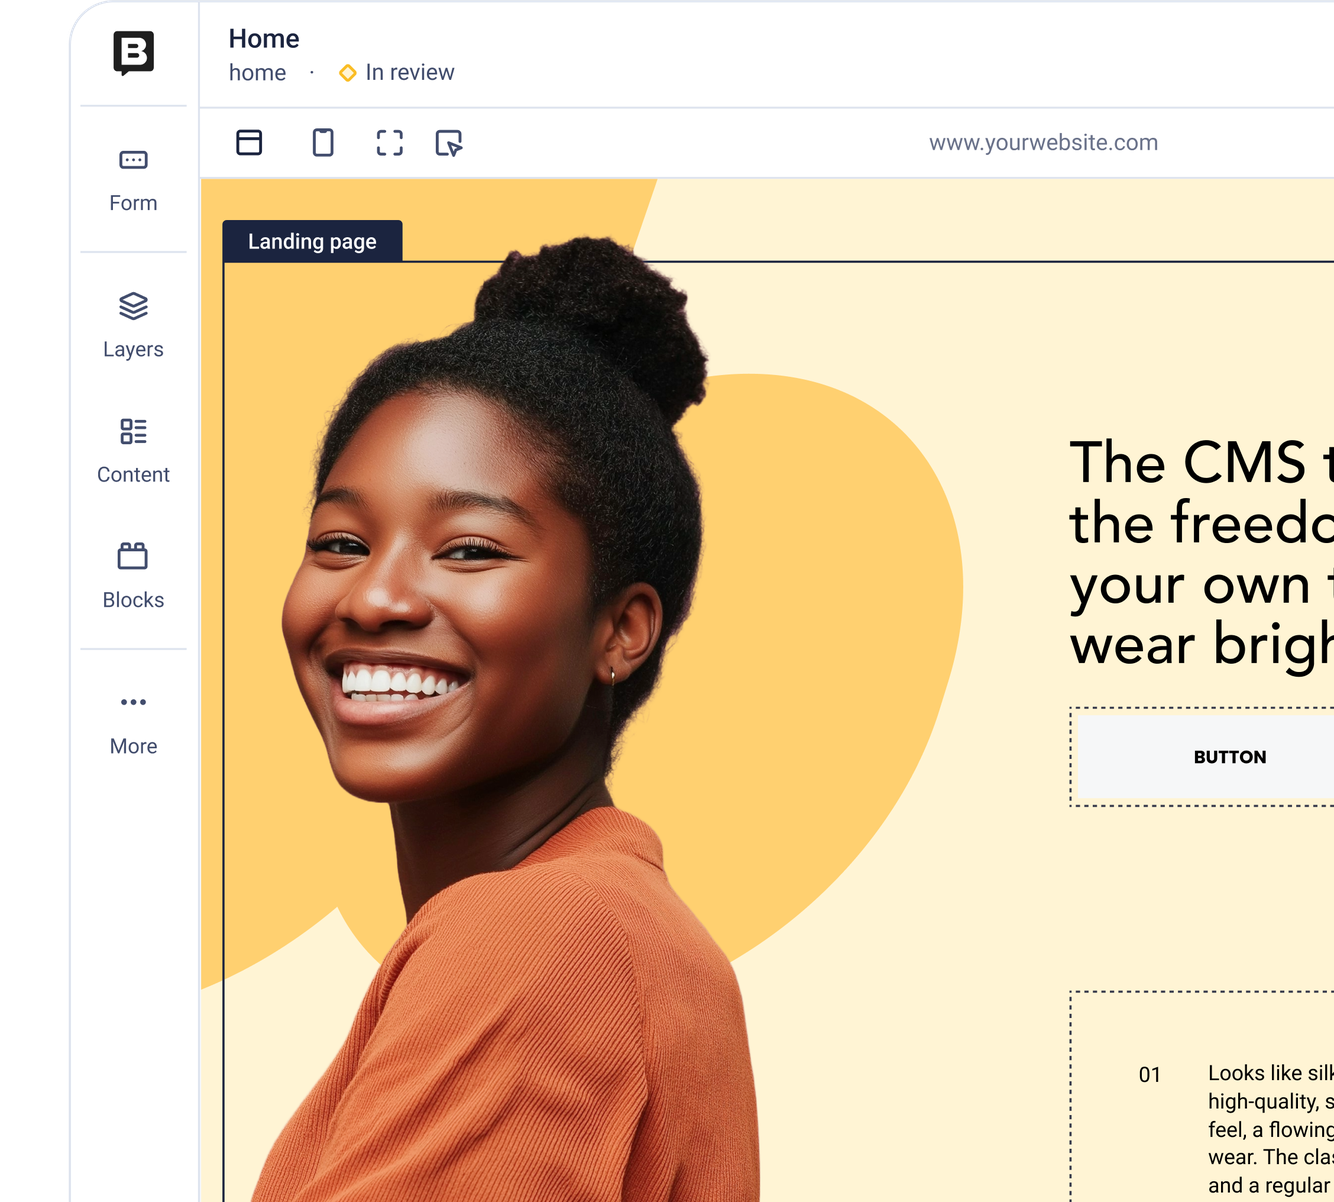Image resolution: width=1334 pixels, height=1202 pixels.
Task: Click the In review status label
Action: pyautogui.click(x=410, y=72)
